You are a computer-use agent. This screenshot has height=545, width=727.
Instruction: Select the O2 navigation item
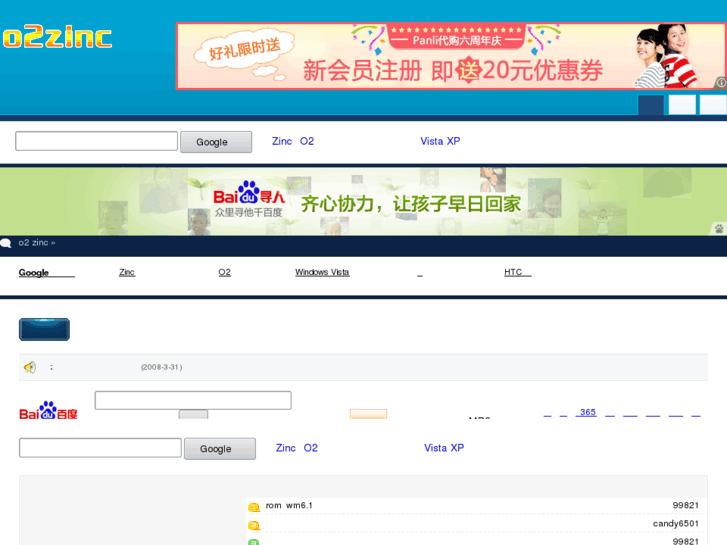[x=224, y=272]
